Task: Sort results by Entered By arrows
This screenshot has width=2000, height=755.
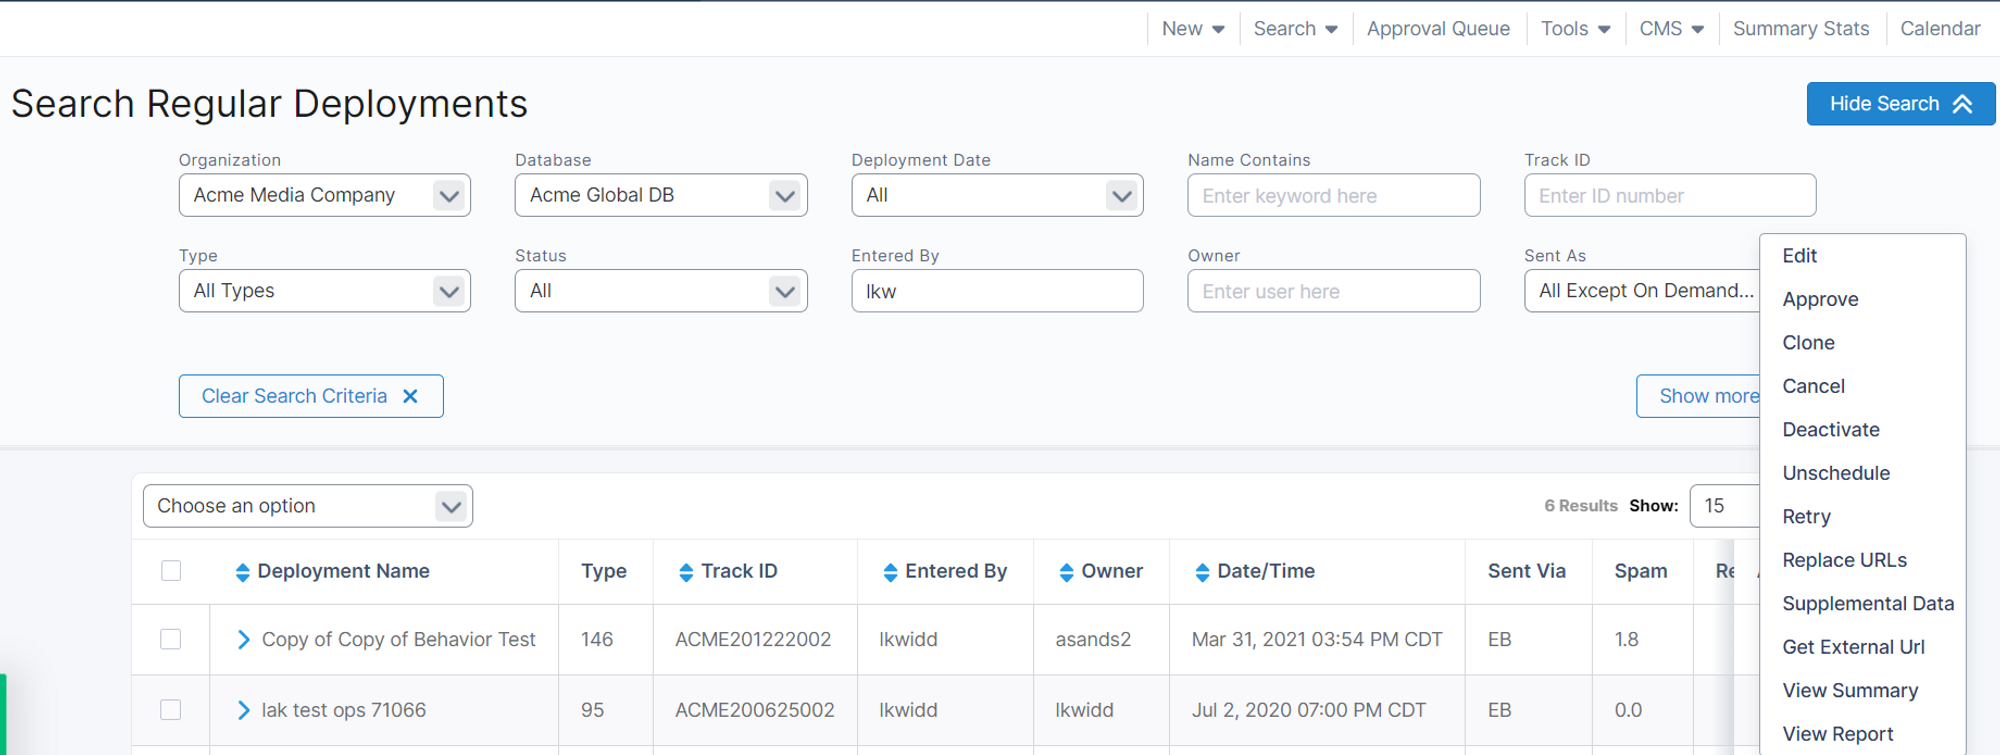Action: coord(890,572)
